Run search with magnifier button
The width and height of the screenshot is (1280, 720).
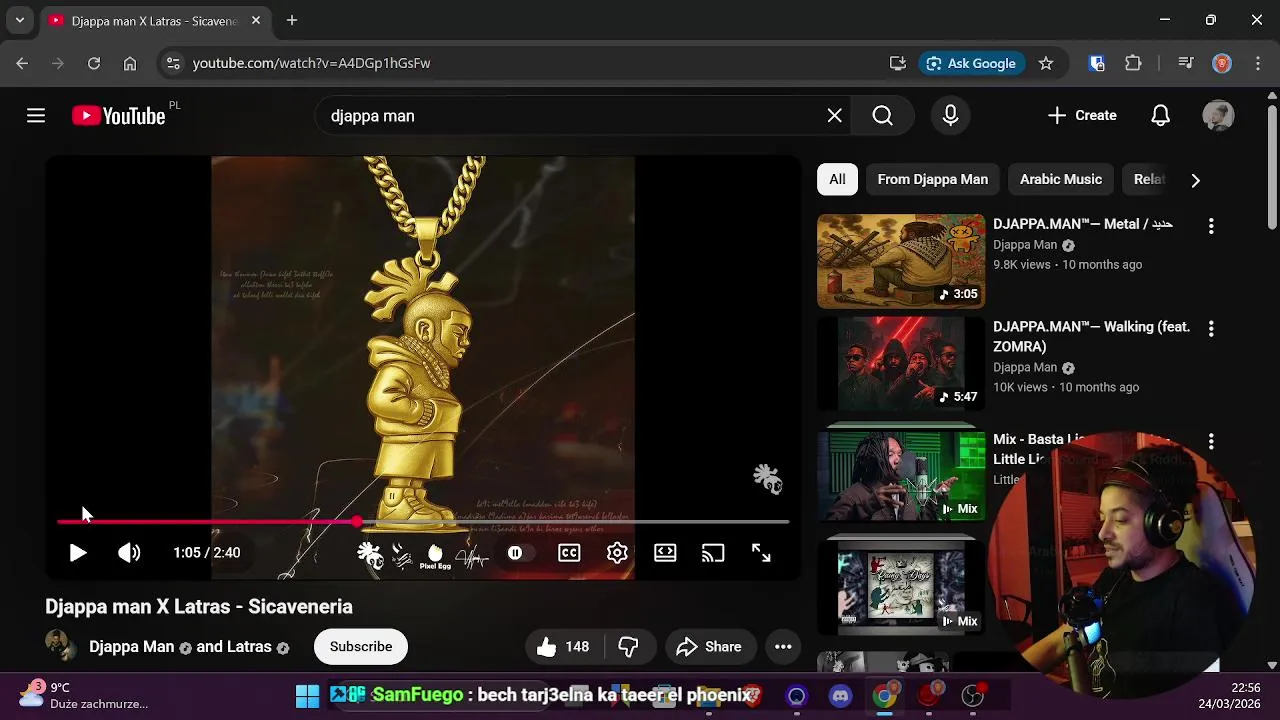pyautogui.click(x=883, y=116)
